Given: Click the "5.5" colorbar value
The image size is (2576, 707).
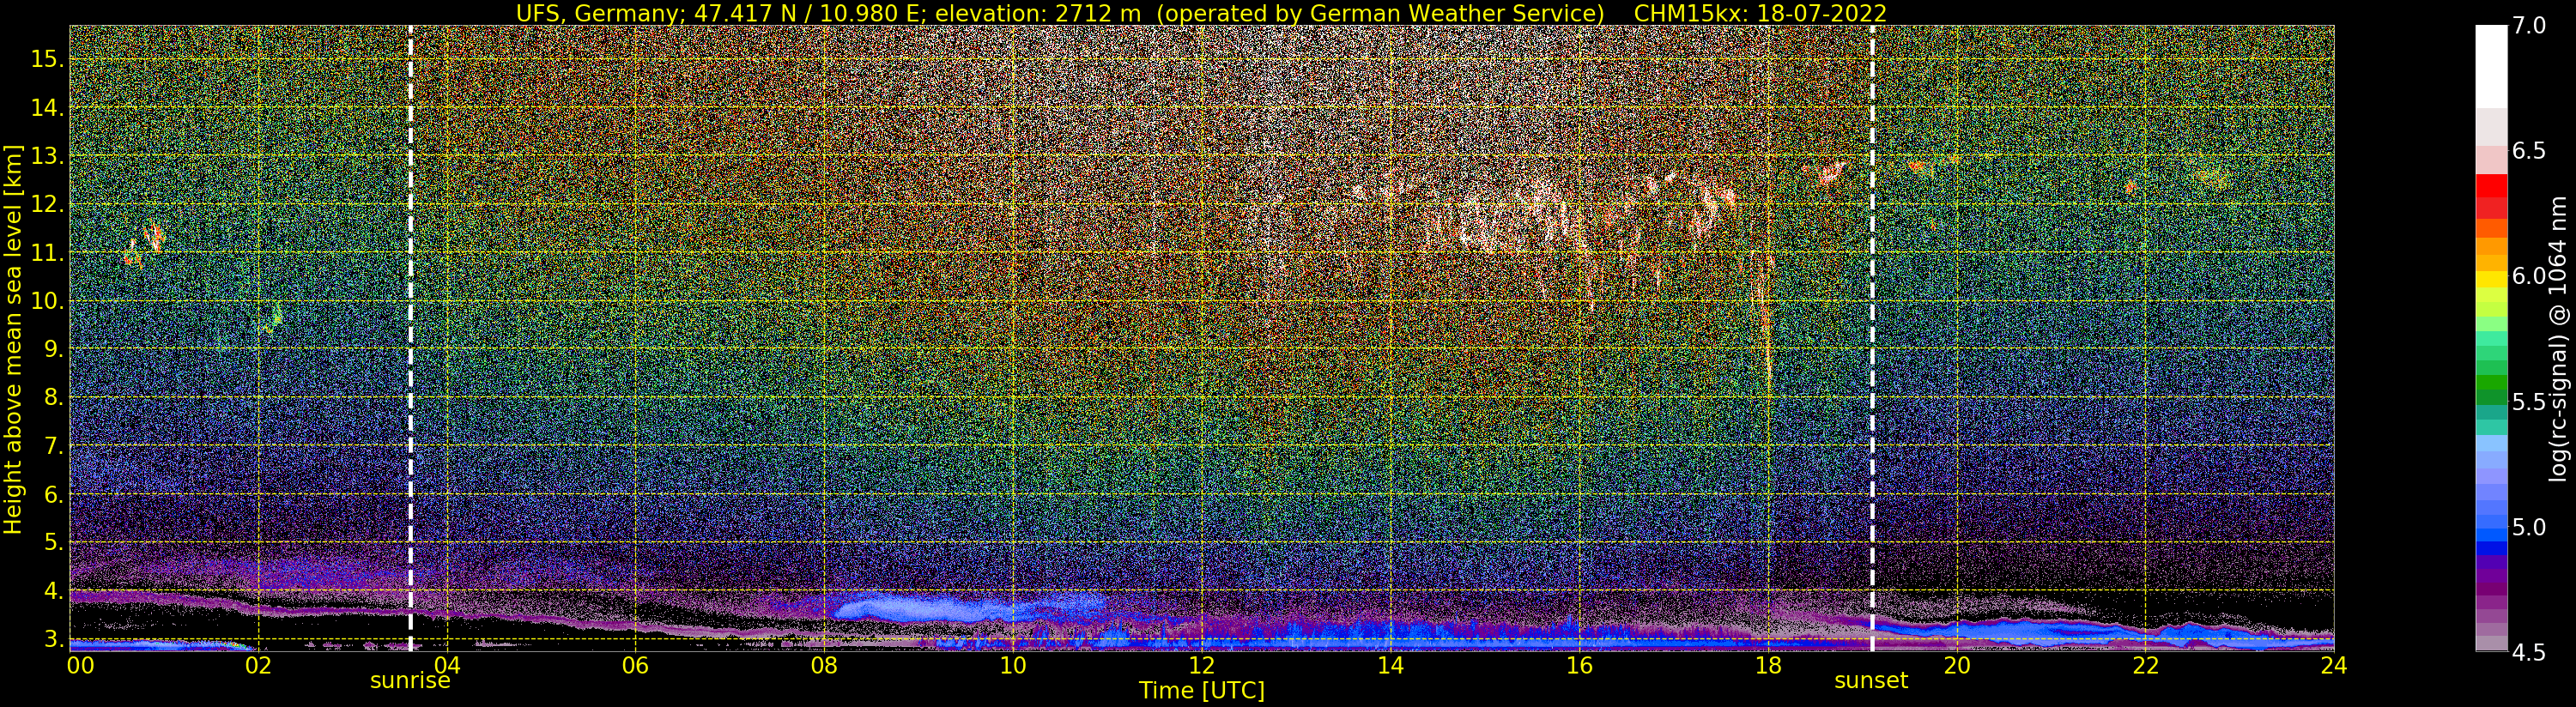Looking at the screenshot, I should pos(2529,402).
